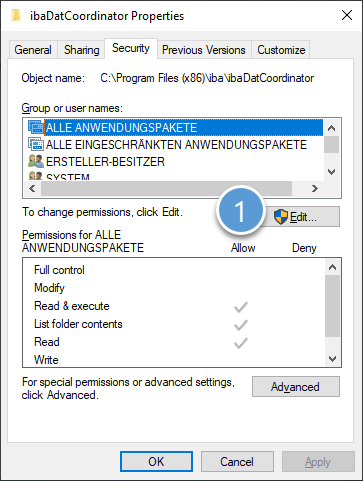Click up arrow of permissions scrollbar

tap(332, 267)
